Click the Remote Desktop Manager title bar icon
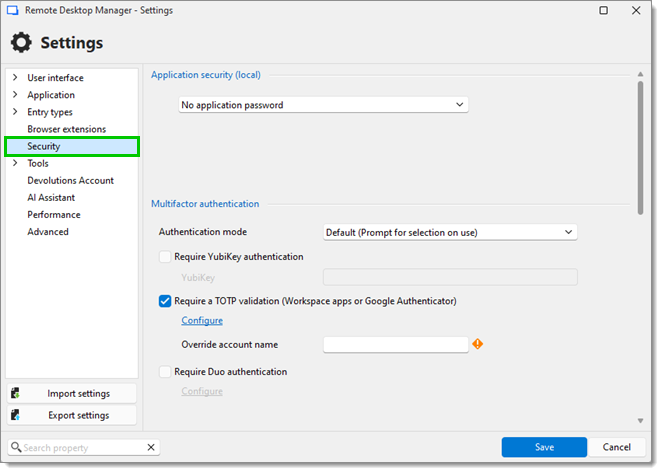The width and height of the screenshot is (662, 473). click(13, 11)
